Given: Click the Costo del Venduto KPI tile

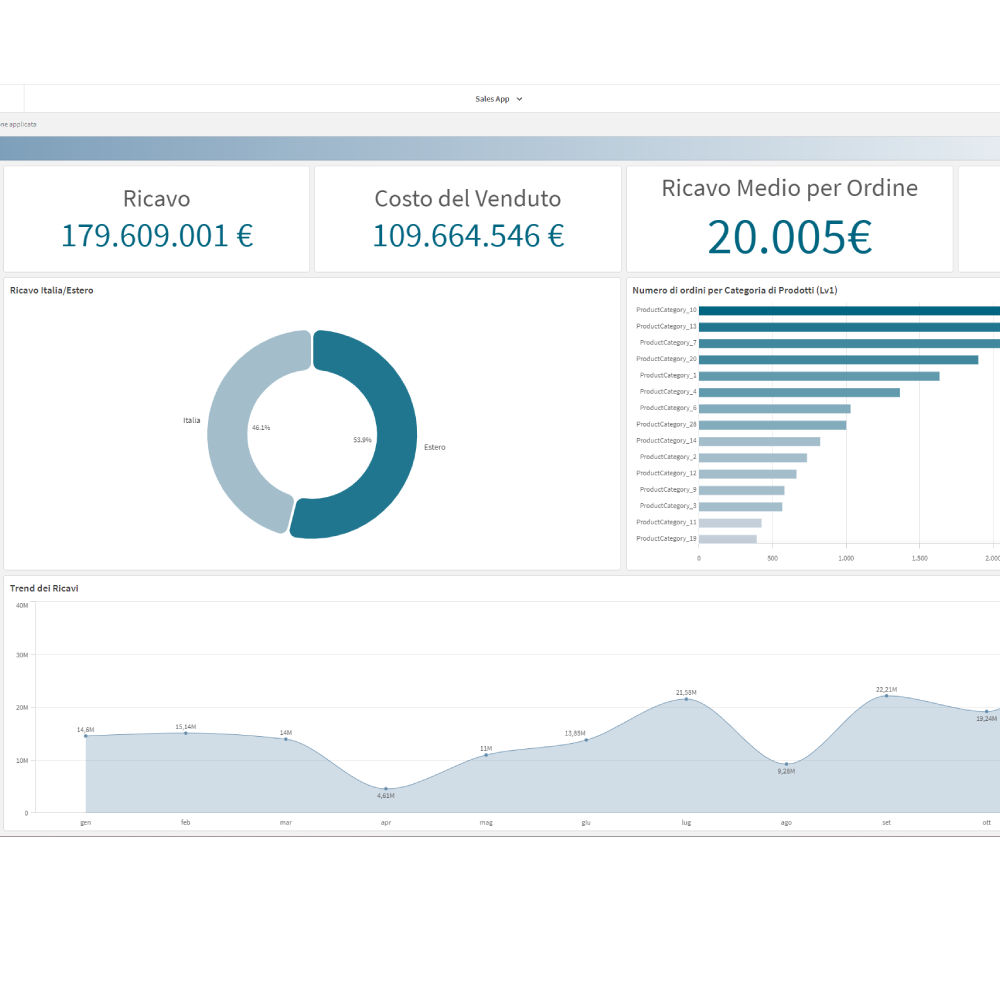Looking at the screenshot, I should pyautogui.click(x=467, y=218).
